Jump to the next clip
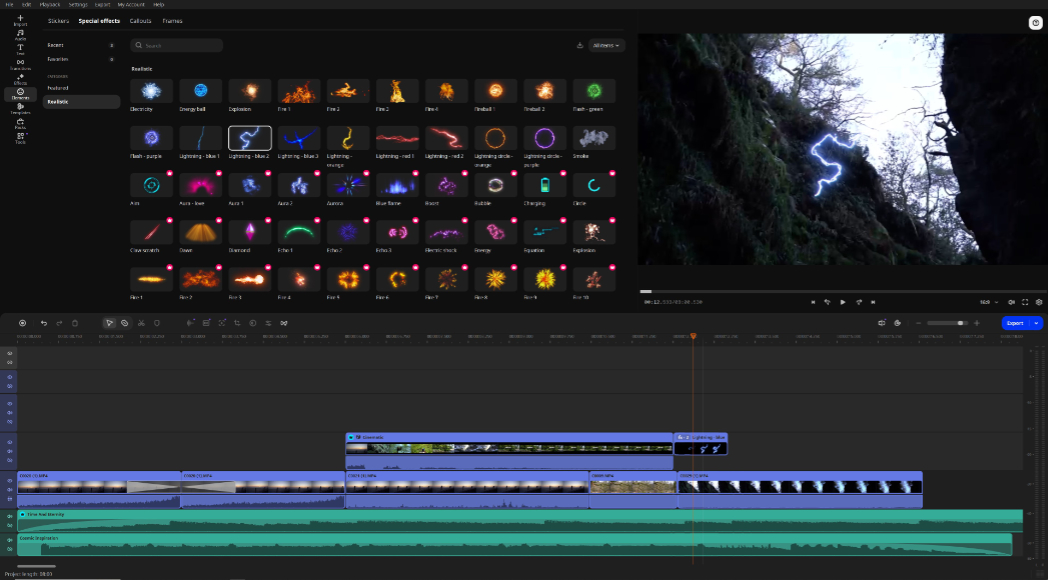This screenshot has width=1048, height=580. click(873, 302)
